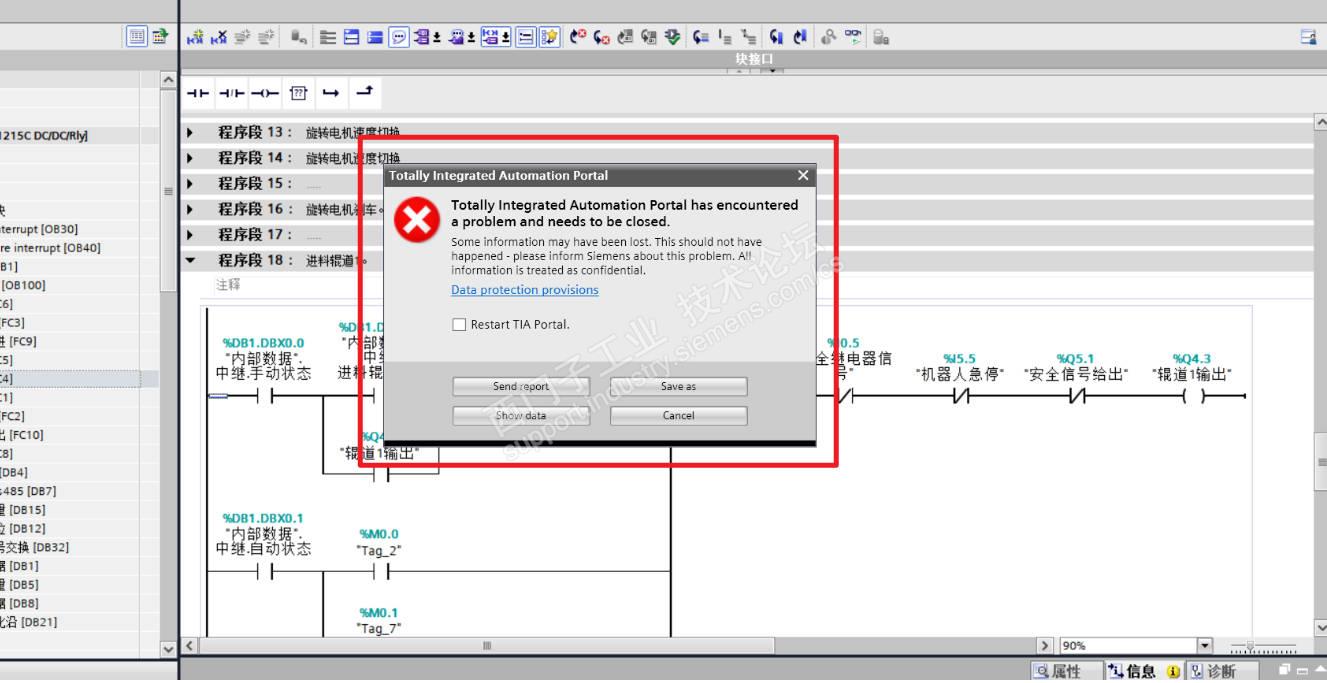The width and height of the screenshot is (1327, 683).
Task: Click the download arrow toolbar icon
Action: 673,37
